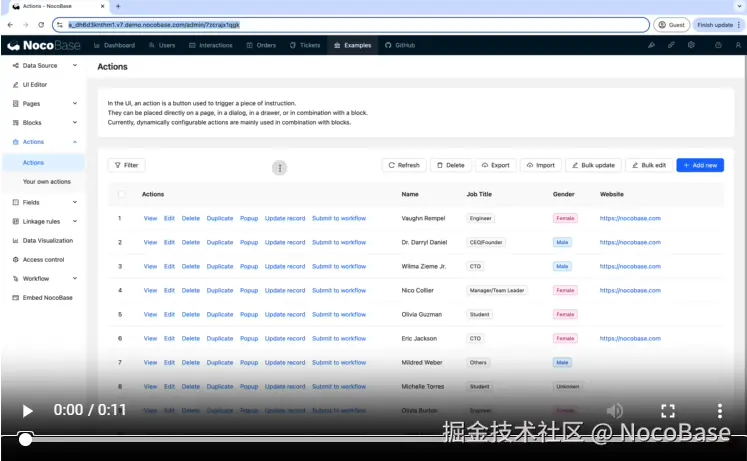Click the NocoBase logo

tap(44, 45)
